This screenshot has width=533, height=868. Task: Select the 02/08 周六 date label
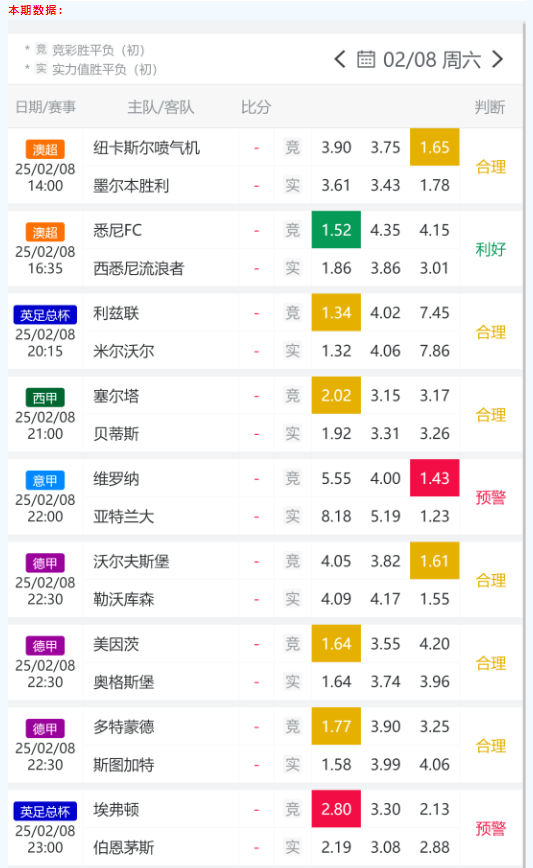(432, 60)
